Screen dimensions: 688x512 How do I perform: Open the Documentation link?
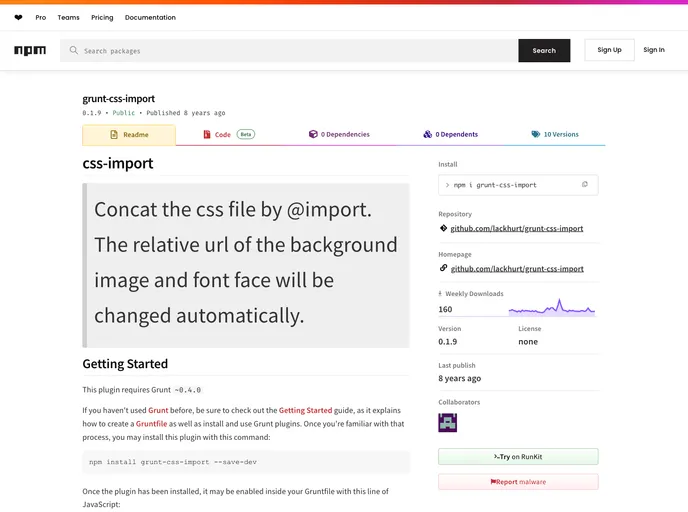pyautogui.click(x=150, y=18)
